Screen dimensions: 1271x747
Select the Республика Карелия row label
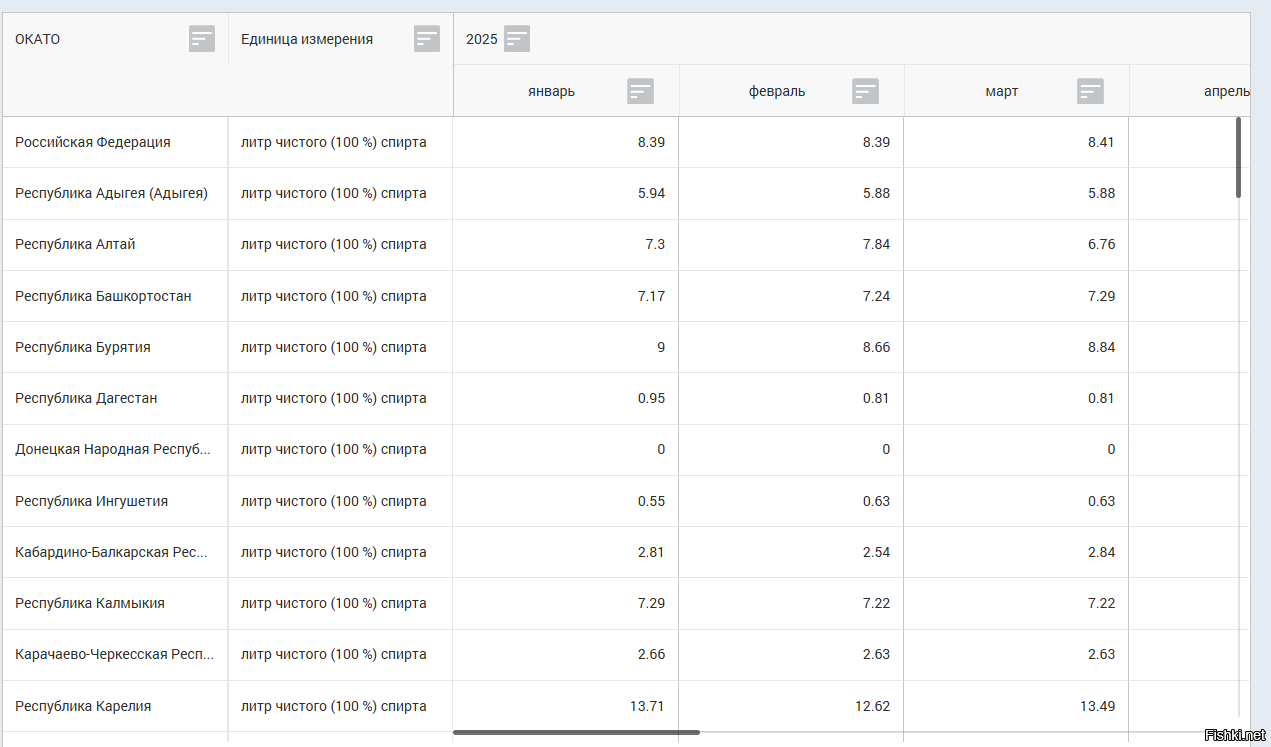click(83, 706)
